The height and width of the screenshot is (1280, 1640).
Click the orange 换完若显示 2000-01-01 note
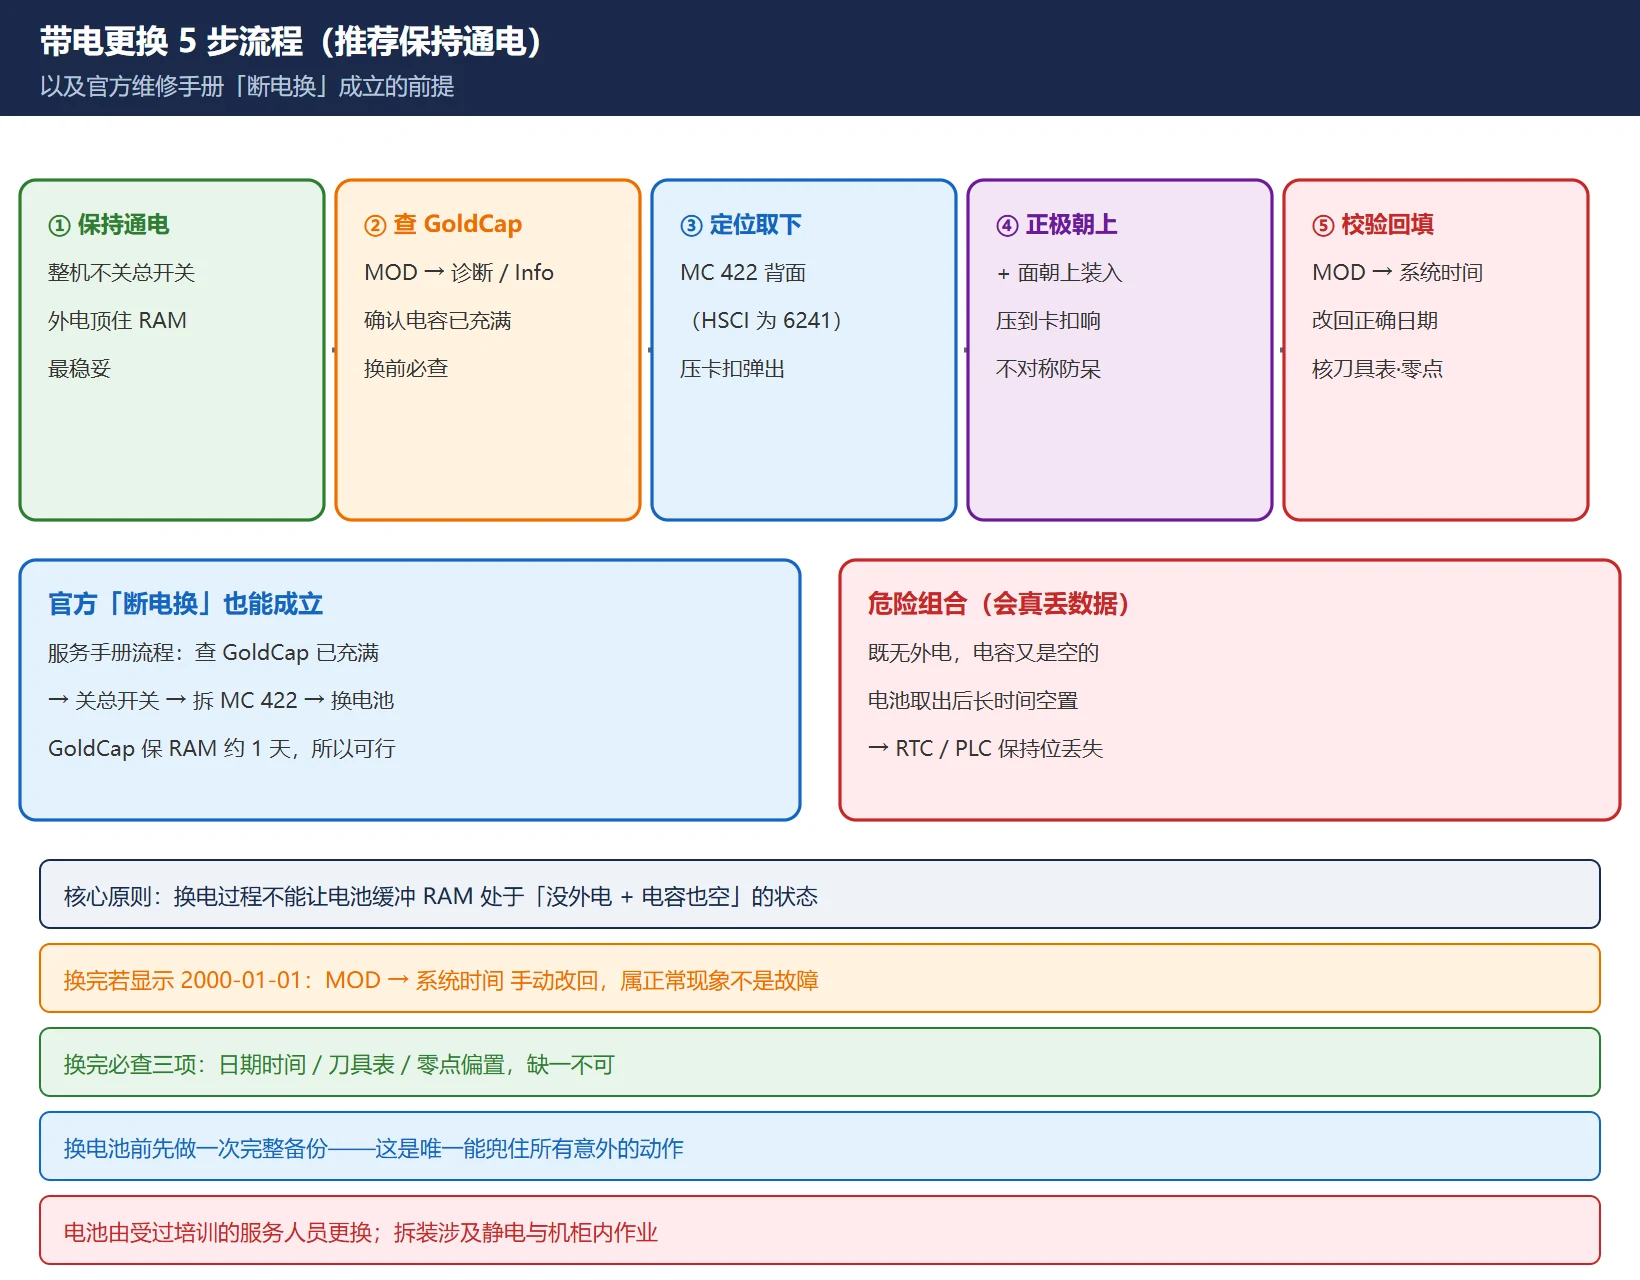coord(820,978)
